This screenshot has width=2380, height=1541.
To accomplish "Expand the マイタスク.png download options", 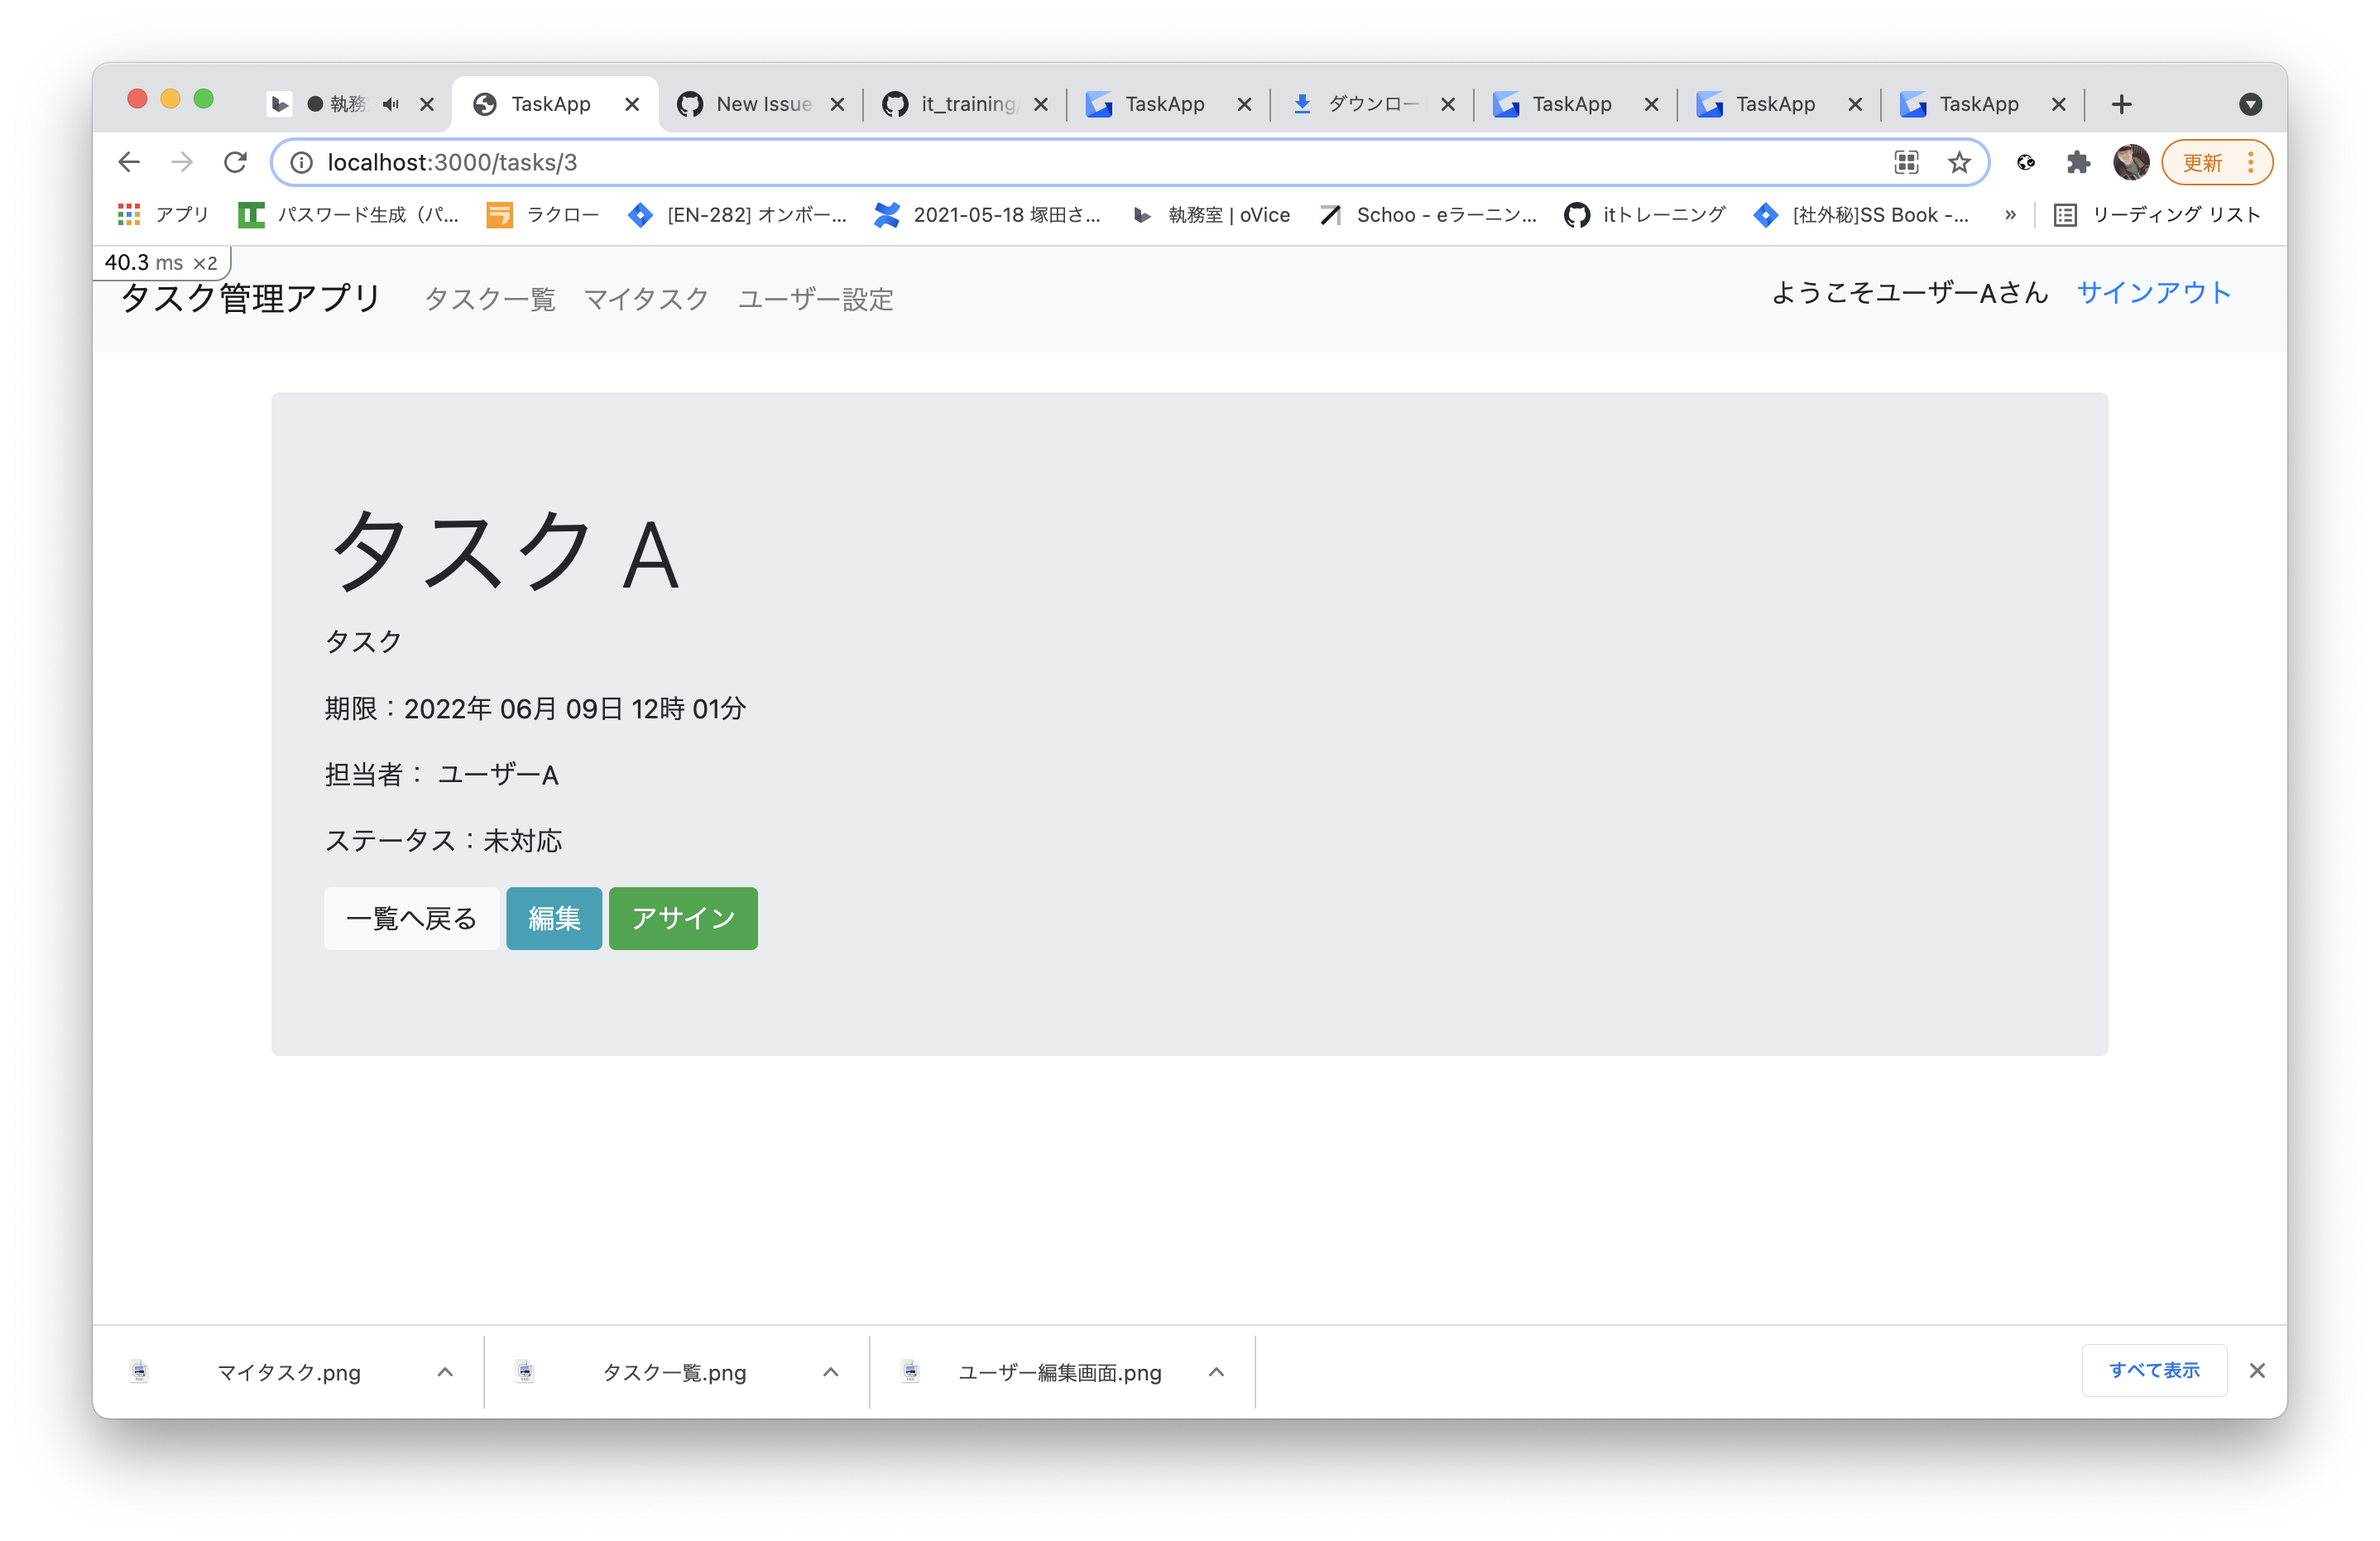I will (445, 1372).
